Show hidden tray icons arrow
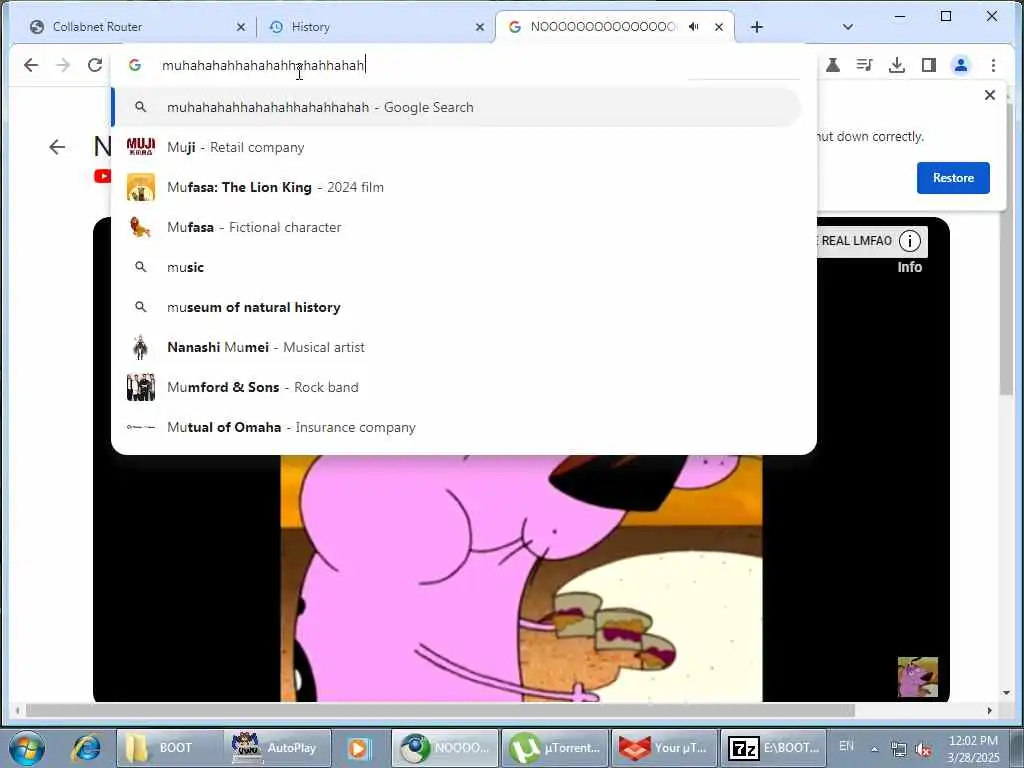1024x768 pixels. pos(874,749)
